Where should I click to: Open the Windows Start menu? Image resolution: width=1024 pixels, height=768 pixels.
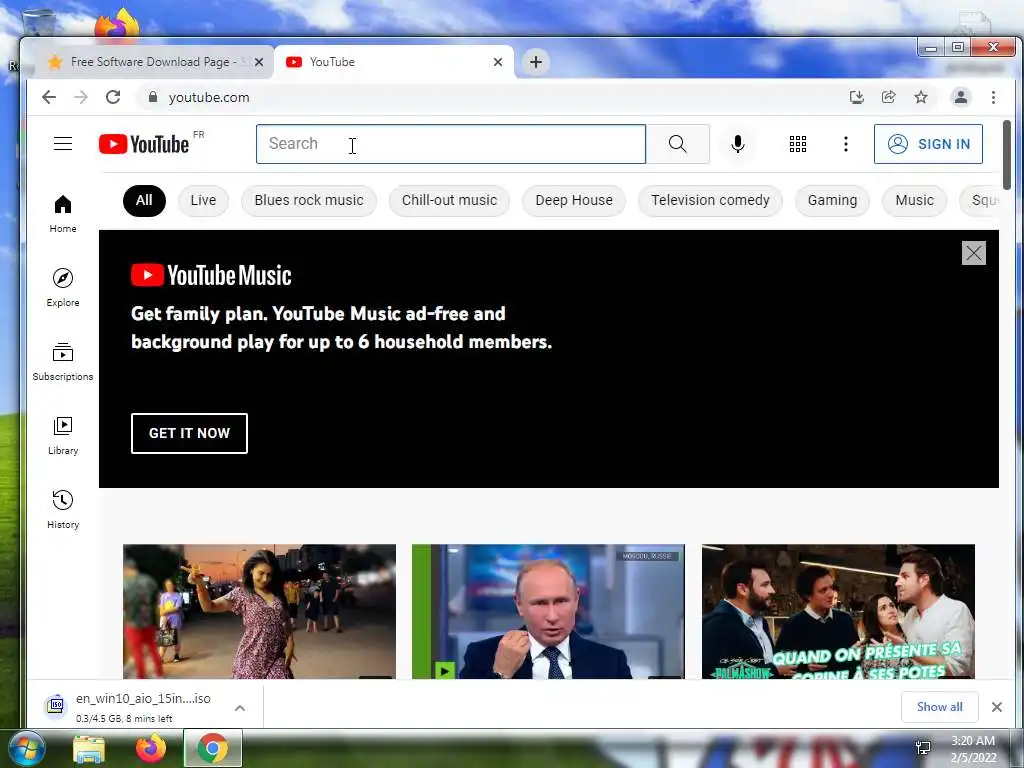[x=27, y=749]
